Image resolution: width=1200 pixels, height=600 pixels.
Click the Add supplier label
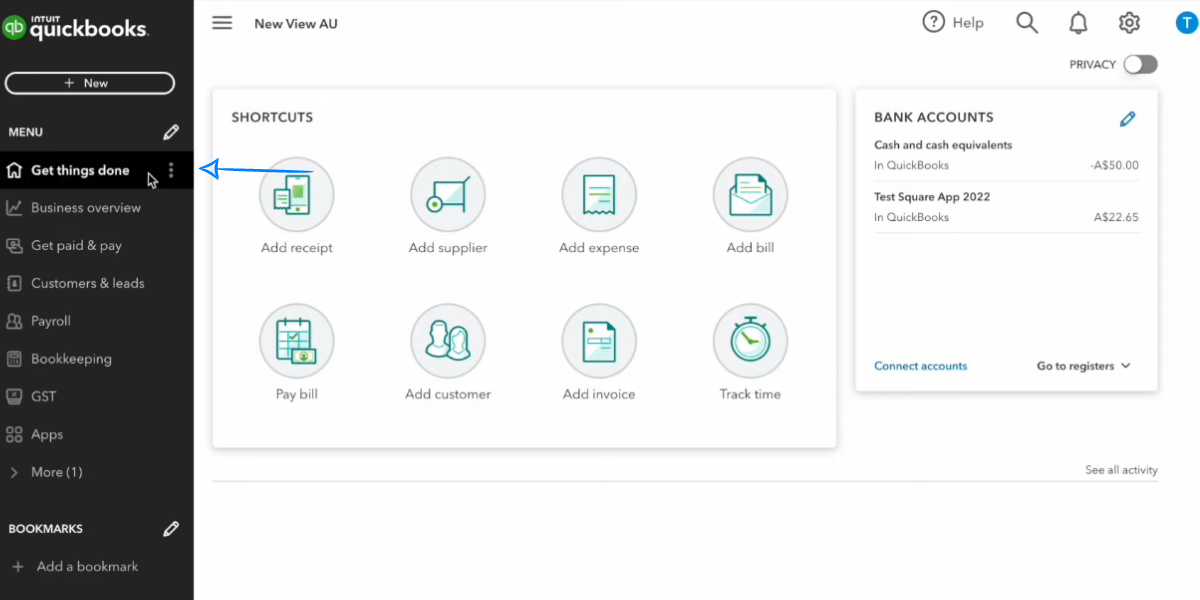pyautogui.click(x=448, y=248)
